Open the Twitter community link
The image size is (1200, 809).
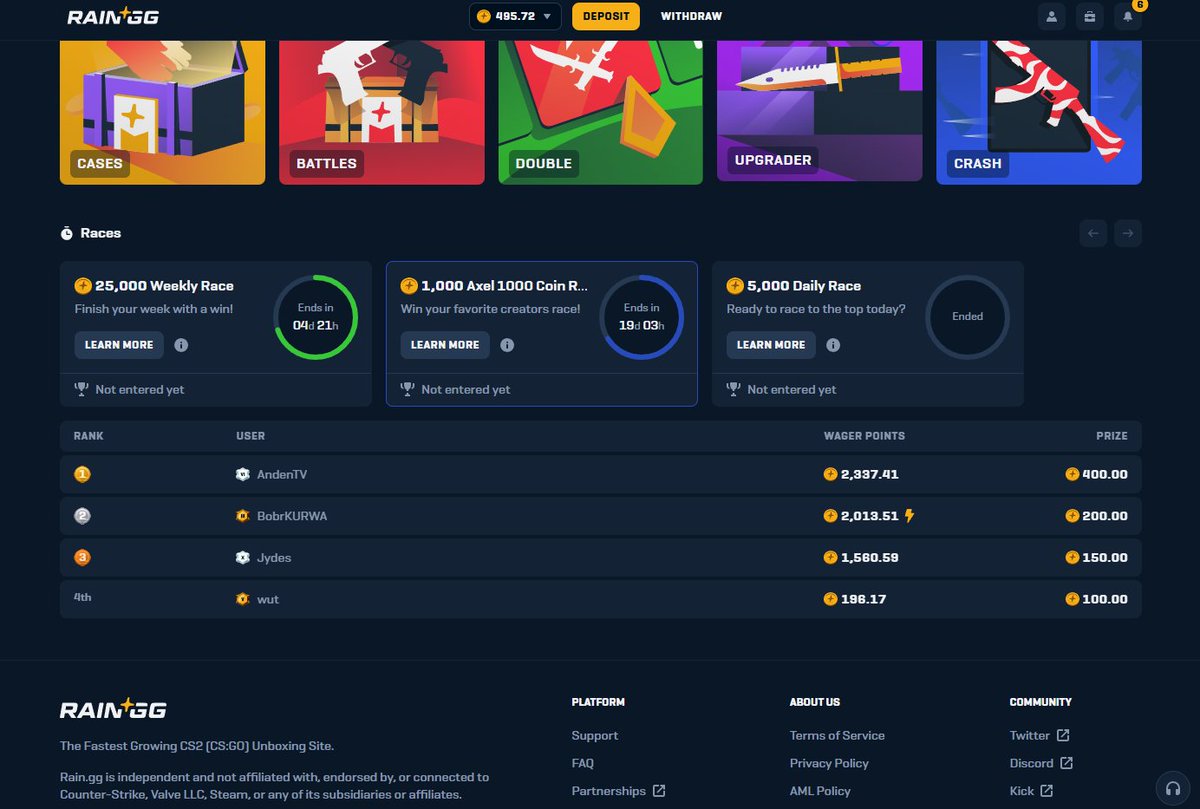coord(1039,735)
